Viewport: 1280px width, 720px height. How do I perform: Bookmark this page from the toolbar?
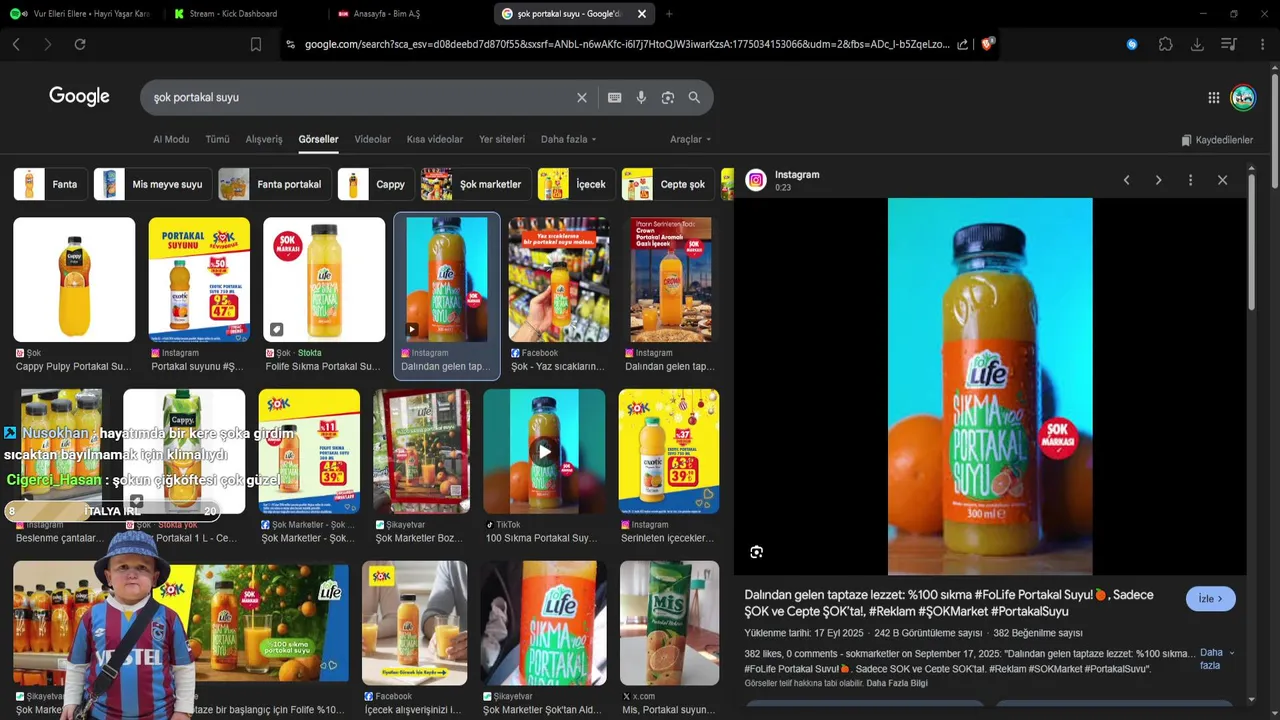click(x=256, y=44)
